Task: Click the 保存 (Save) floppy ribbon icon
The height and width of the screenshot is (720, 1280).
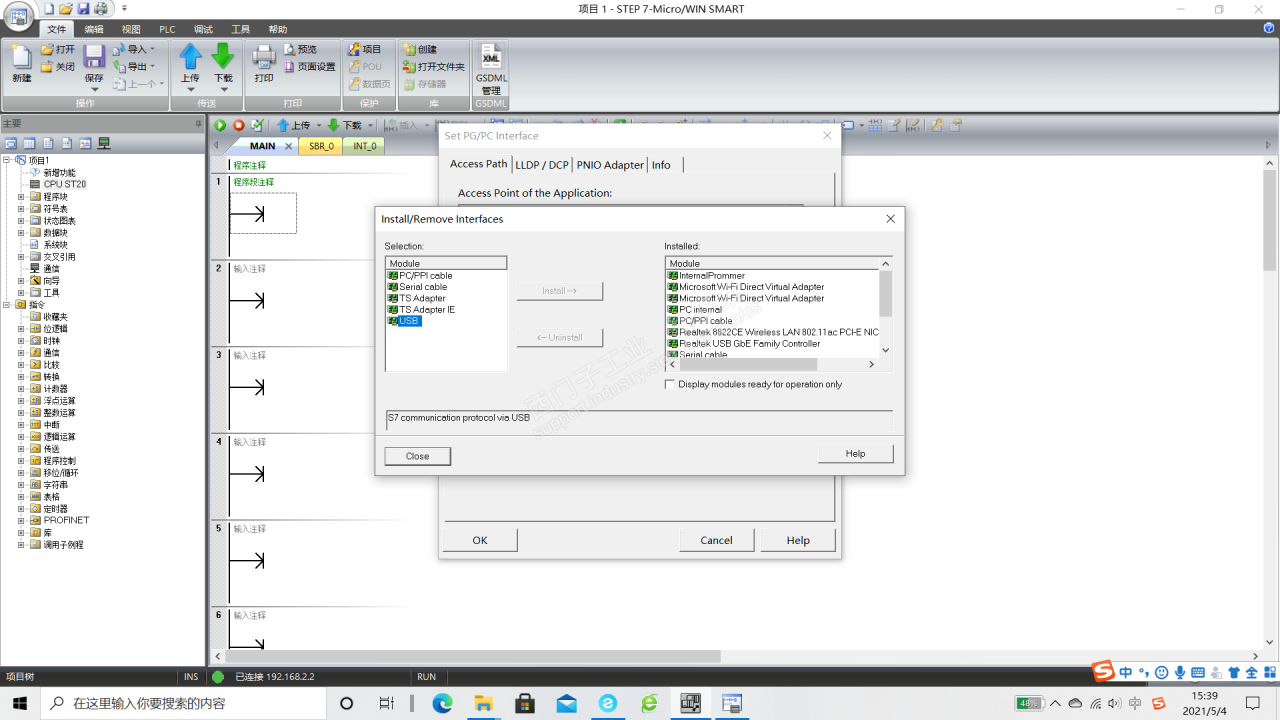Action: pyautogui.click(x=94, y=58)
